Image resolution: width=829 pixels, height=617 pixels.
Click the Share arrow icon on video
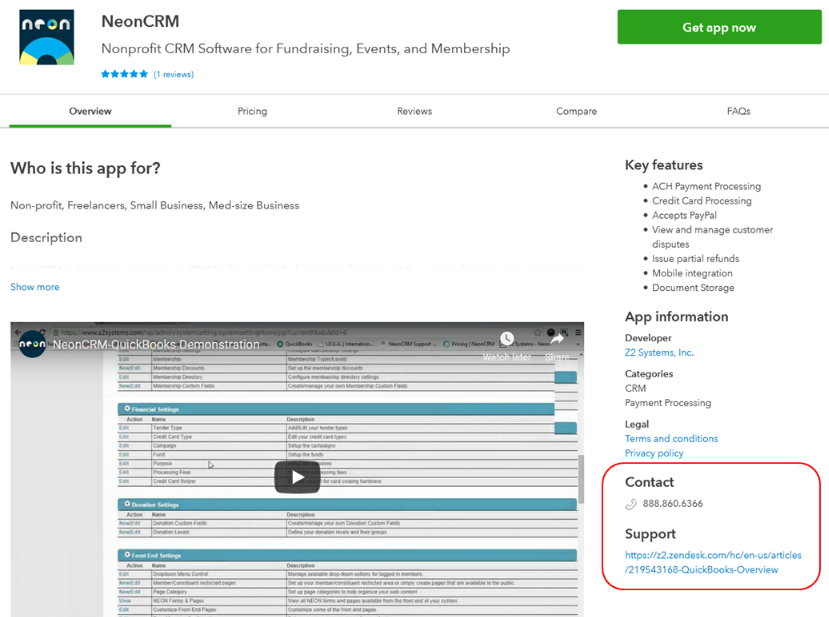pyautogui.click(x=557, y=339)
